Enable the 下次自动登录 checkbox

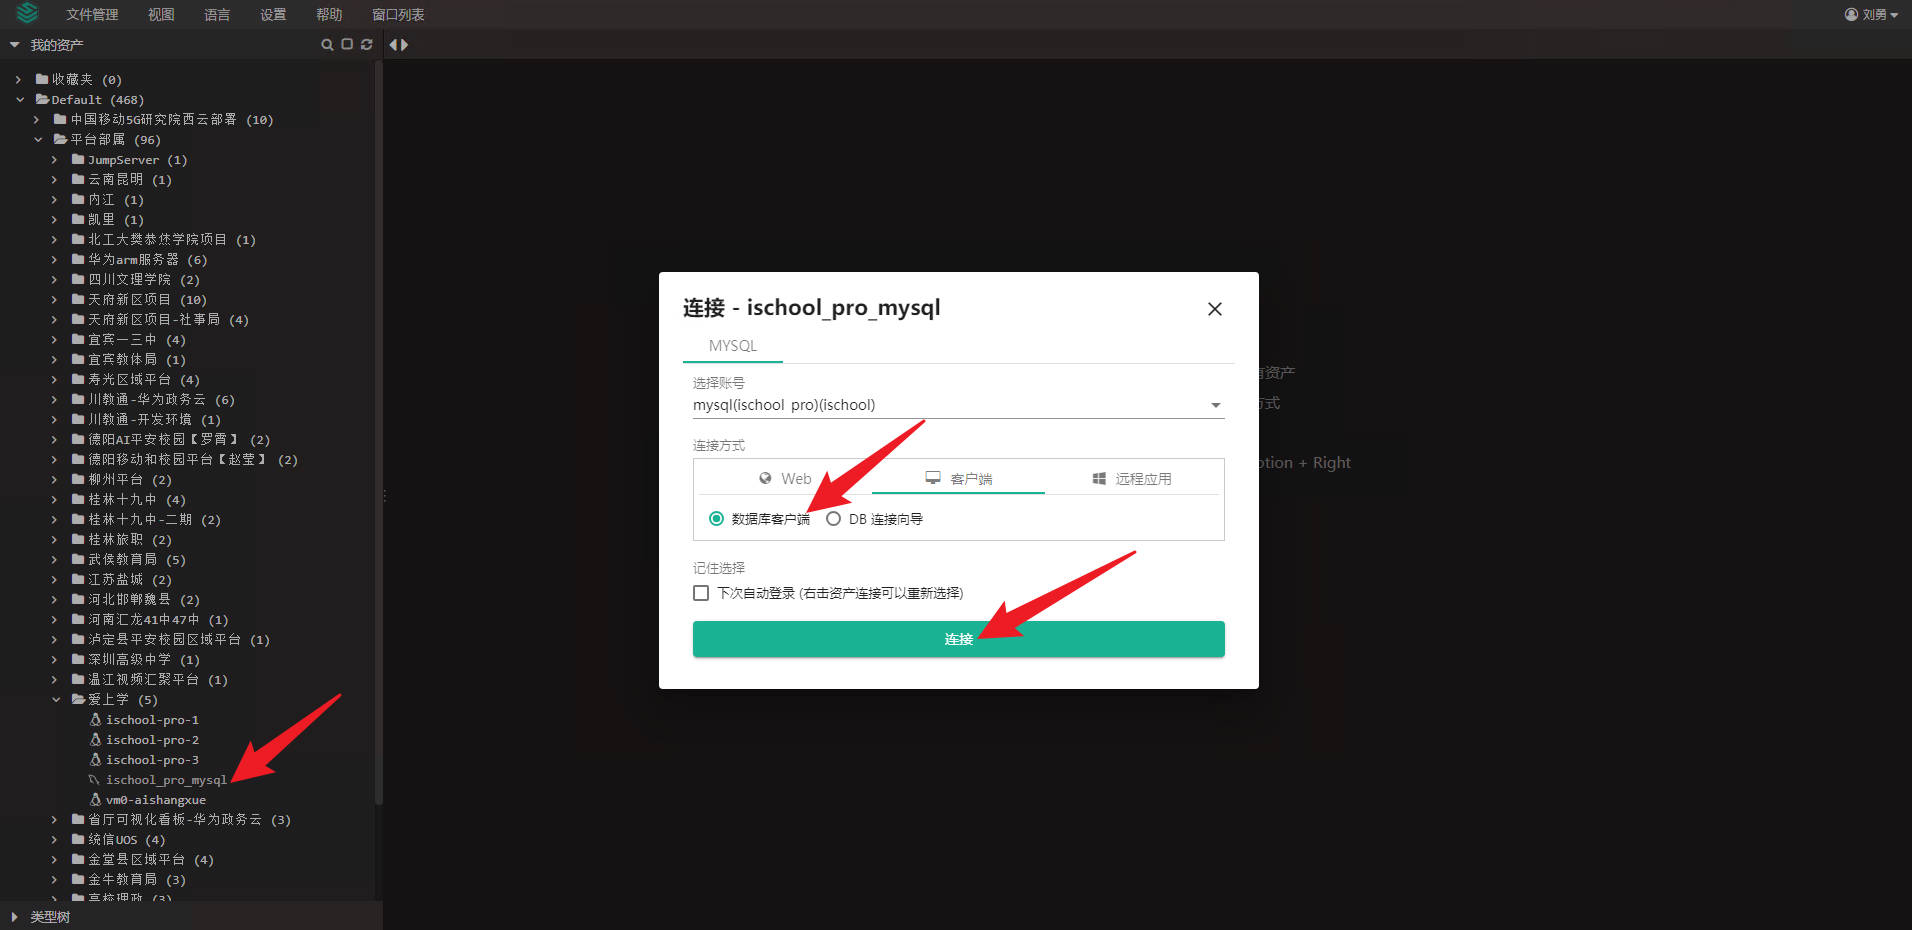[701, 593]
